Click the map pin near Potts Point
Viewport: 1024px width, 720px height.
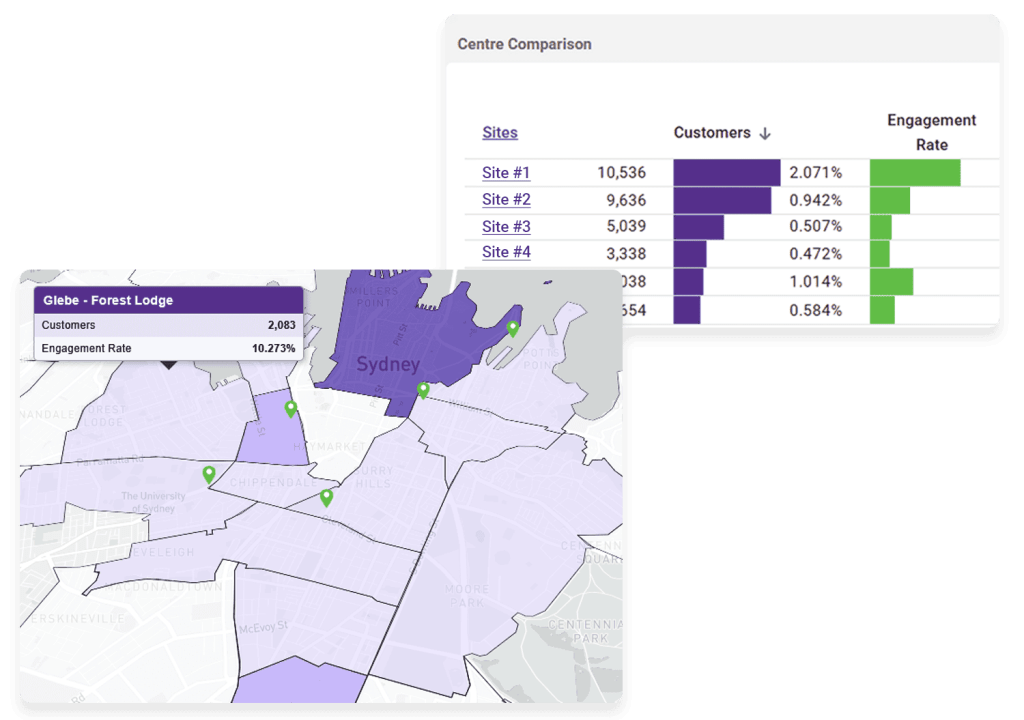(513, 329)
